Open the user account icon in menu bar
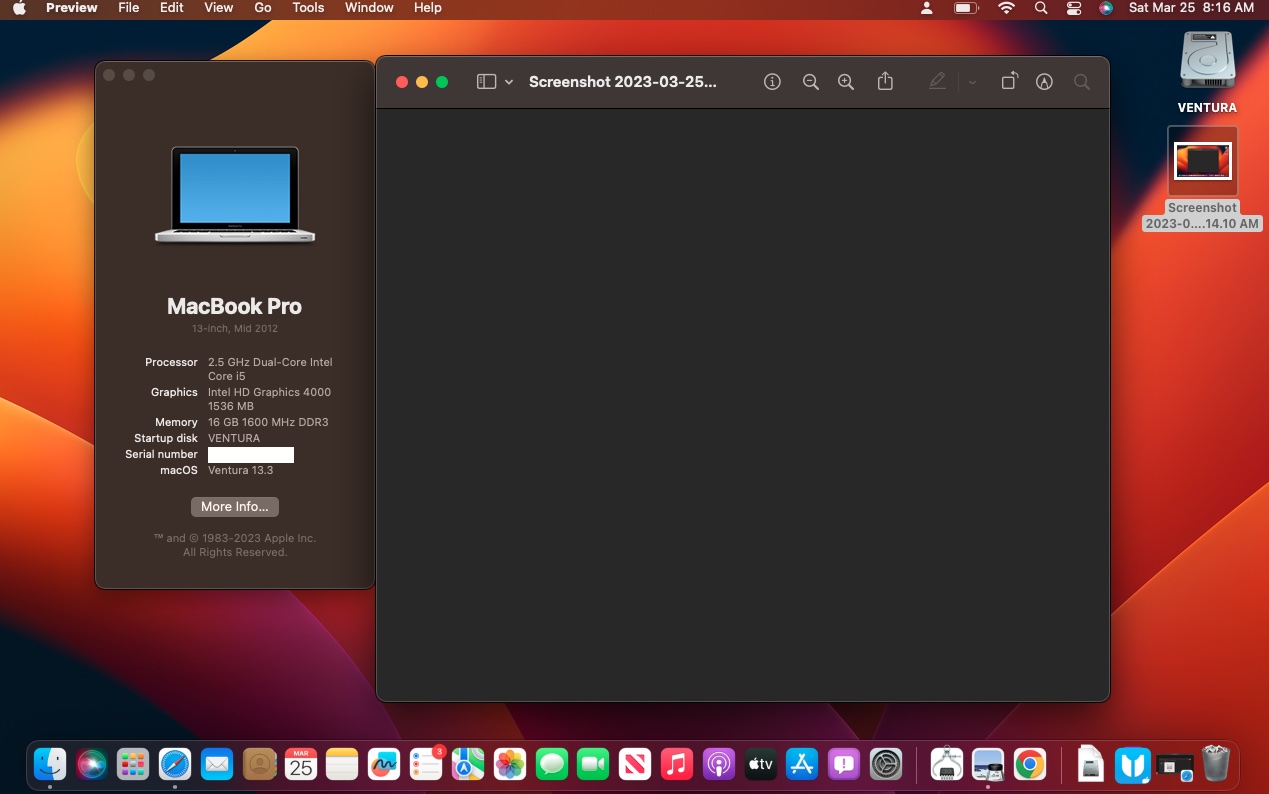Image resolution: width=1269 pixels, height=794 pixels. 927,8
